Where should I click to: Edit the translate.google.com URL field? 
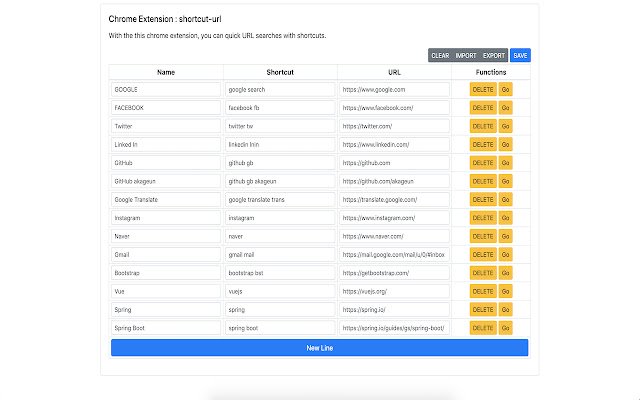[x=394, y=200]
